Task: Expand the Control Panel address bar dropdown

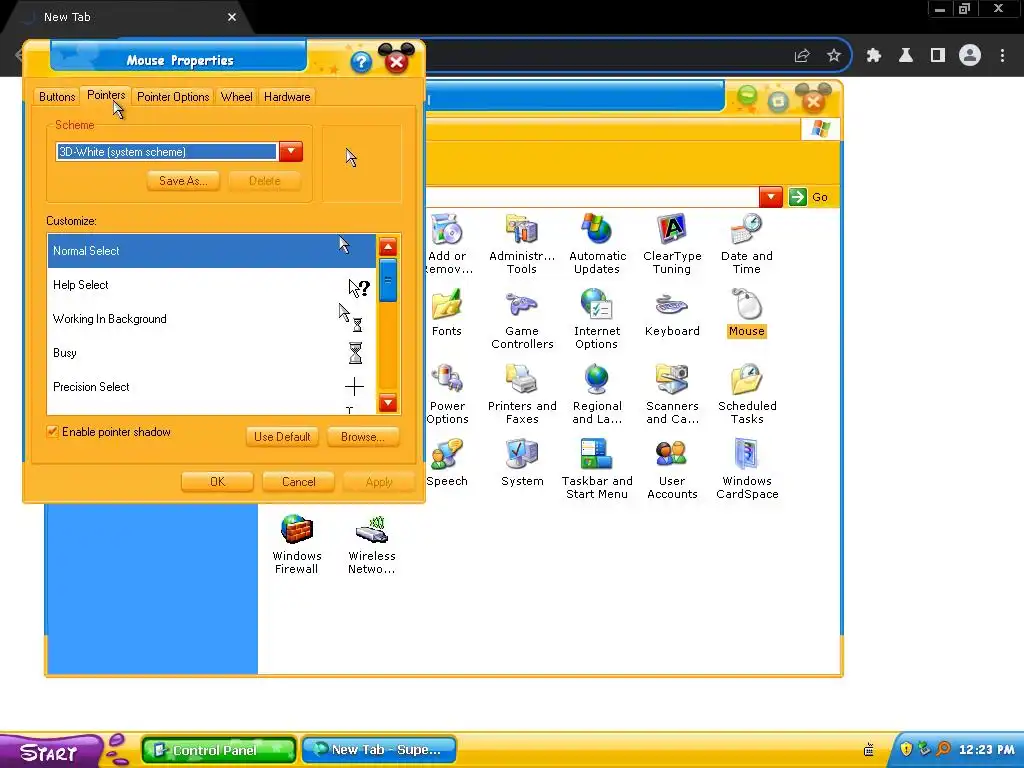Action: click(771, 197)
